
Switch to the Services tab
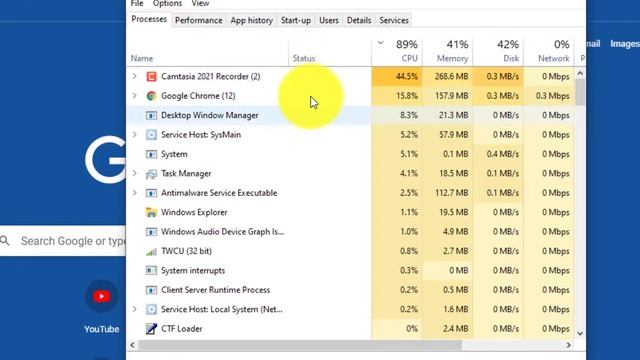(x=394, y=20)
